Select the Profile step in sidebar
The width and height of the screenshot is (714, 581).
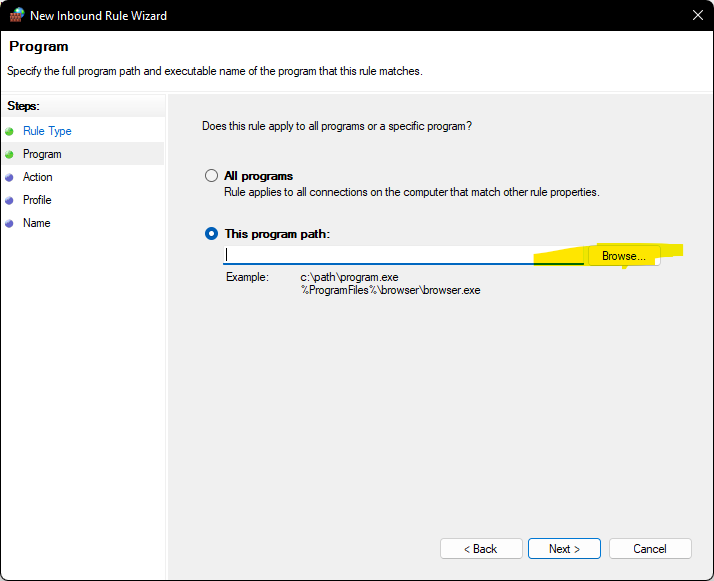click(37, 200)
